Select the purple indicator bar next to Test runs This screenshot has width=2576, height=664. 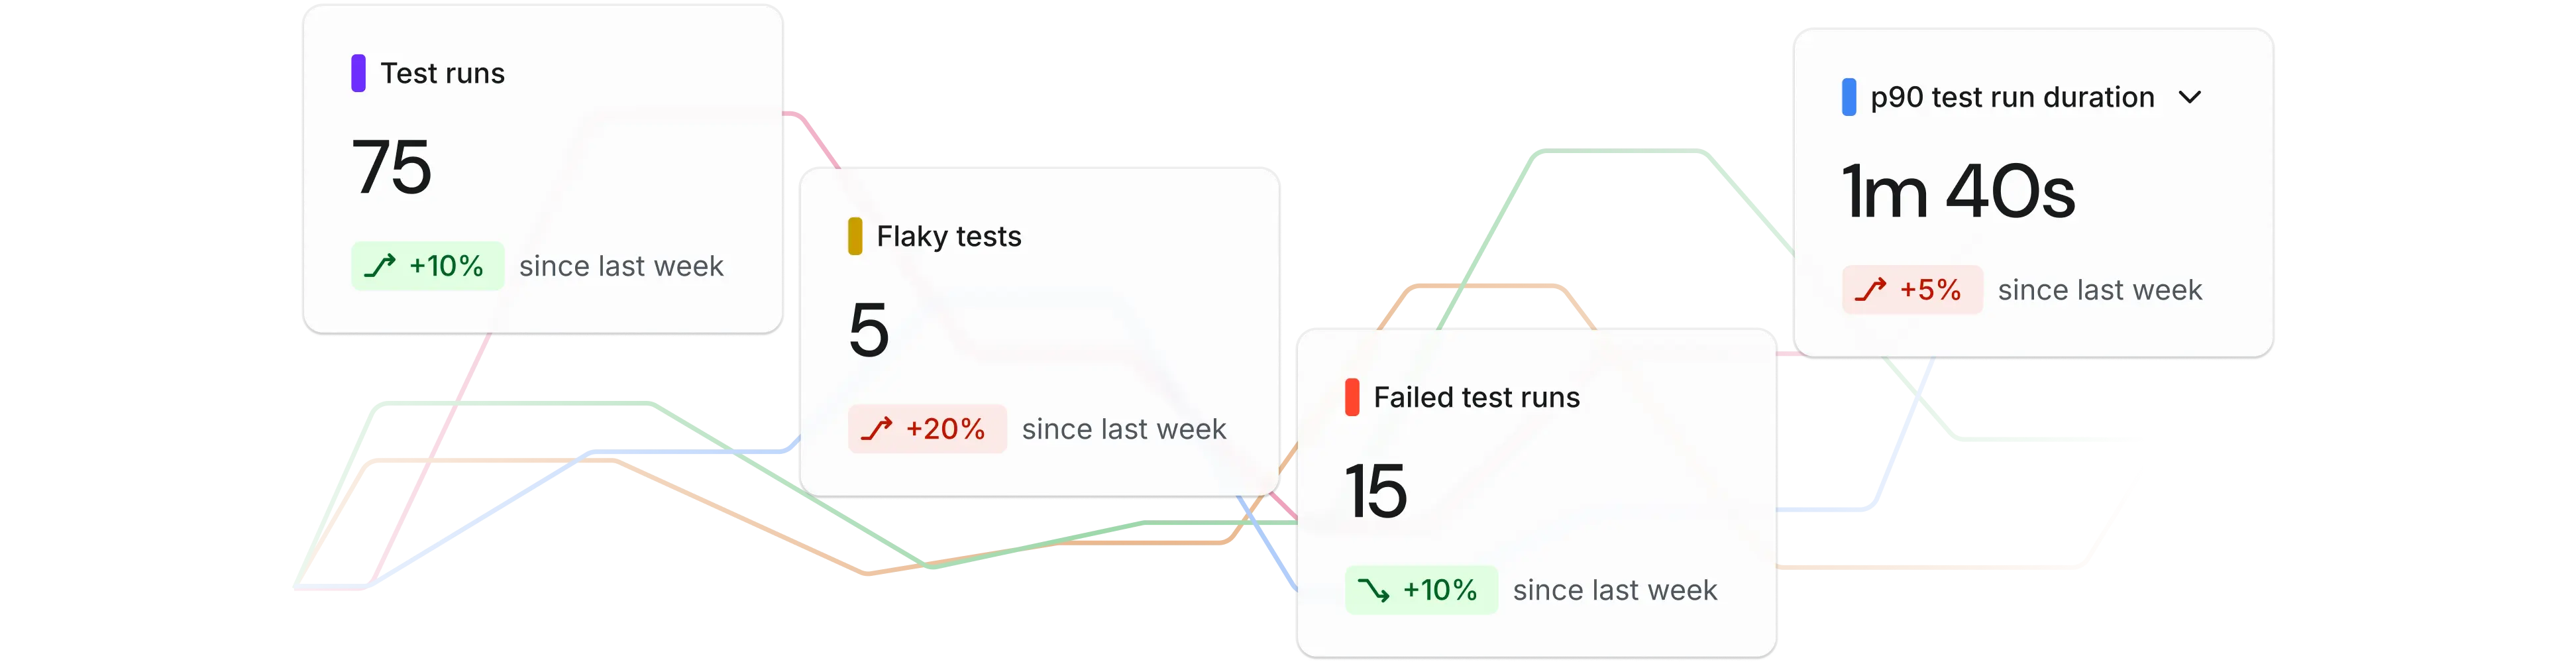coord(359,71)
